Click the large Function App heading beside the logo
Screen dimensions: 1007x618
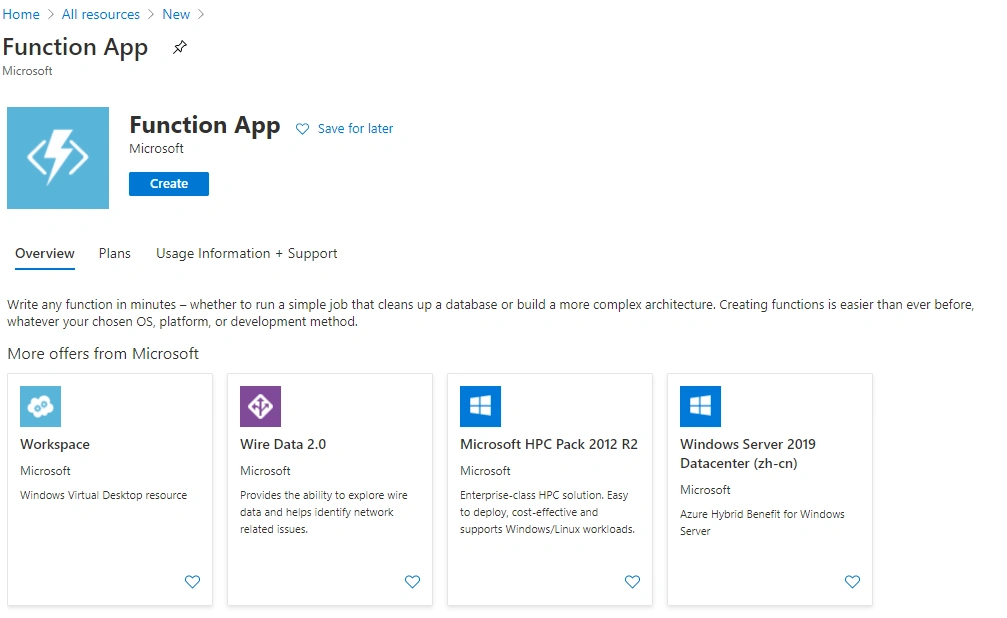coord(205,125)
